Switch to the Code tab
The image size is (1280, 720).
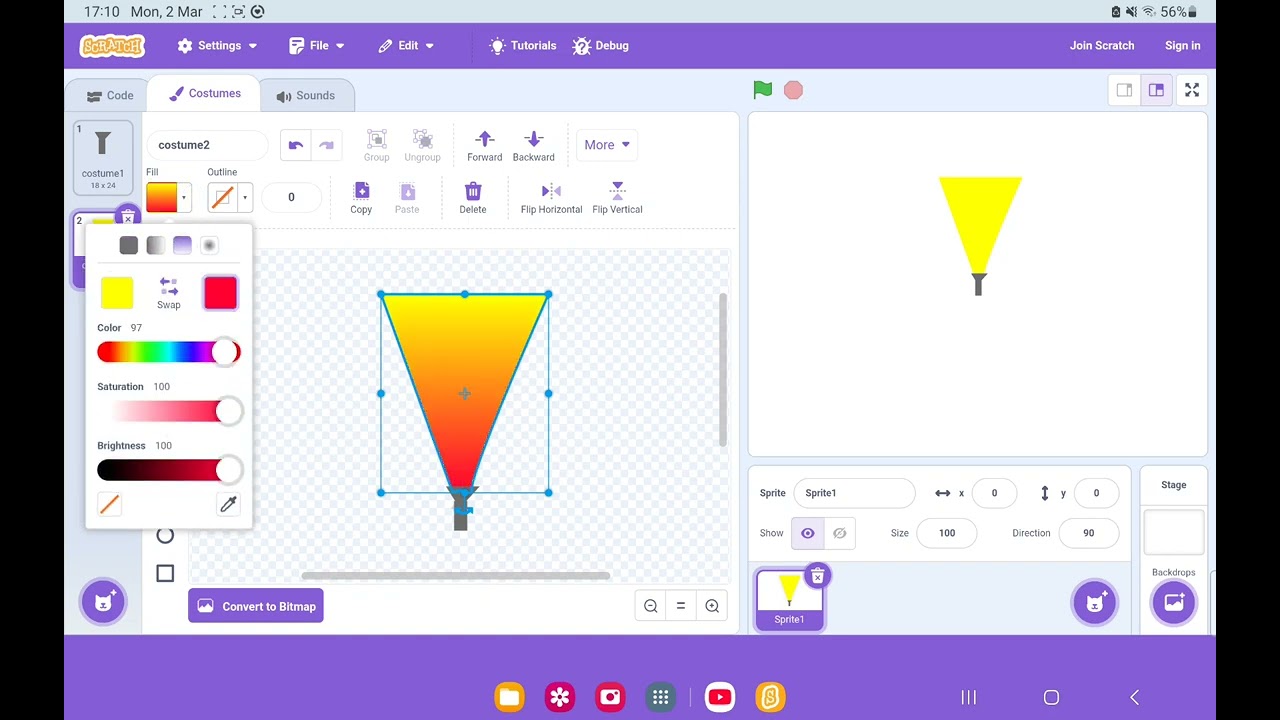(x=109, y=96)
